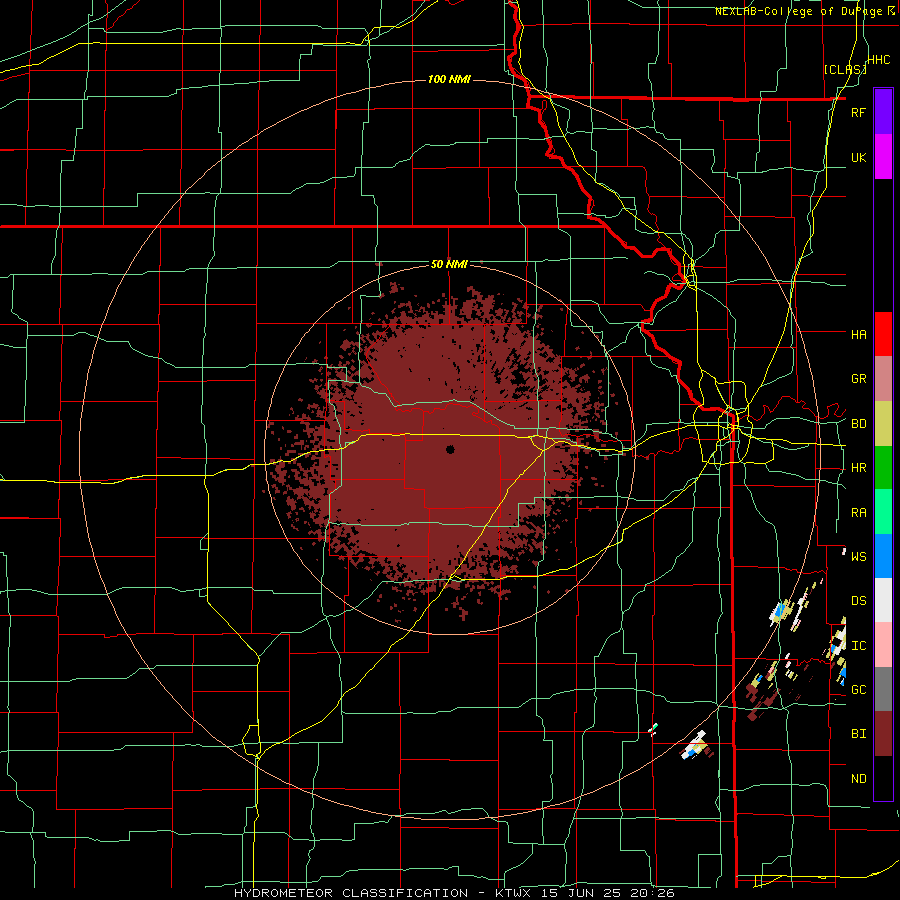
Task: Click the 15 JUN 25 20:26 timestamp
Action: 610,893
